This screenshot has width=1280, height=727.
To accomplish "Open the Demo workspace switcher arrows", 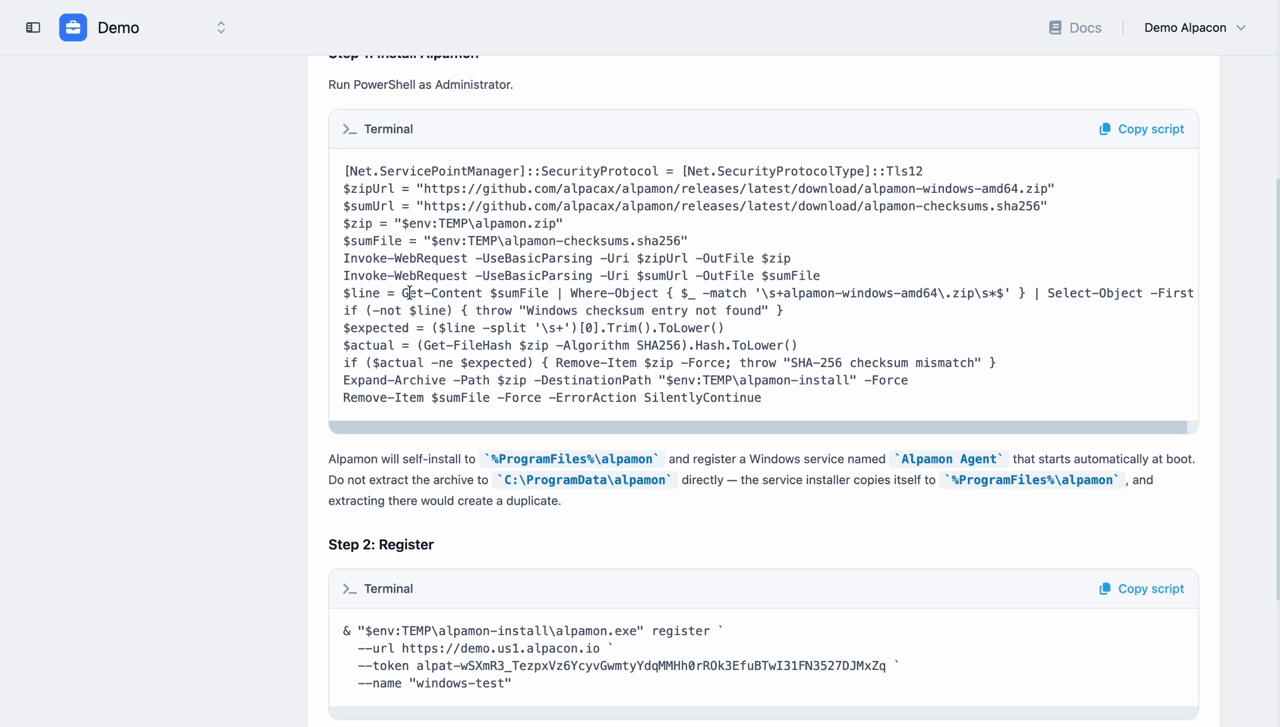I will click(x=221, y=28).
